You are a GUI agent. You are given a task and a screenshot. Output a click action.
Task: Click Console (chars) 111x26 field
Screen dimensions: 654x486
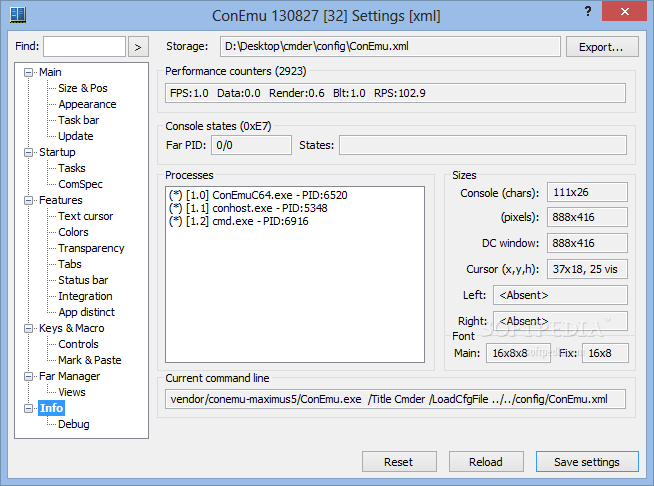click(587, 192)
